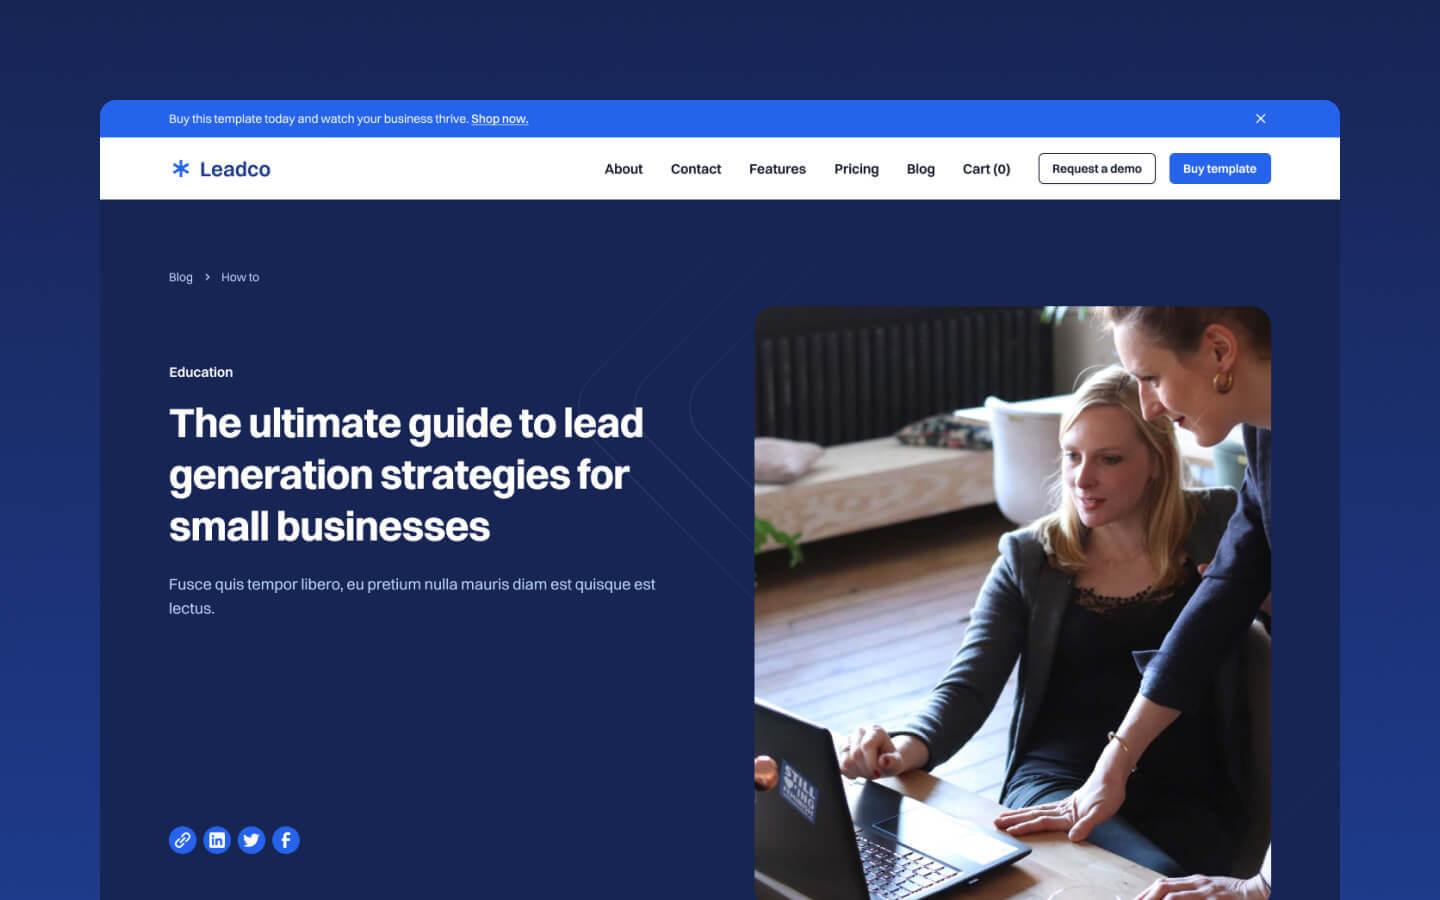Image resolution: width=1440 pixels, height=900 pixels.
Task: Open the Pricing page
Action: coord(856,169)
